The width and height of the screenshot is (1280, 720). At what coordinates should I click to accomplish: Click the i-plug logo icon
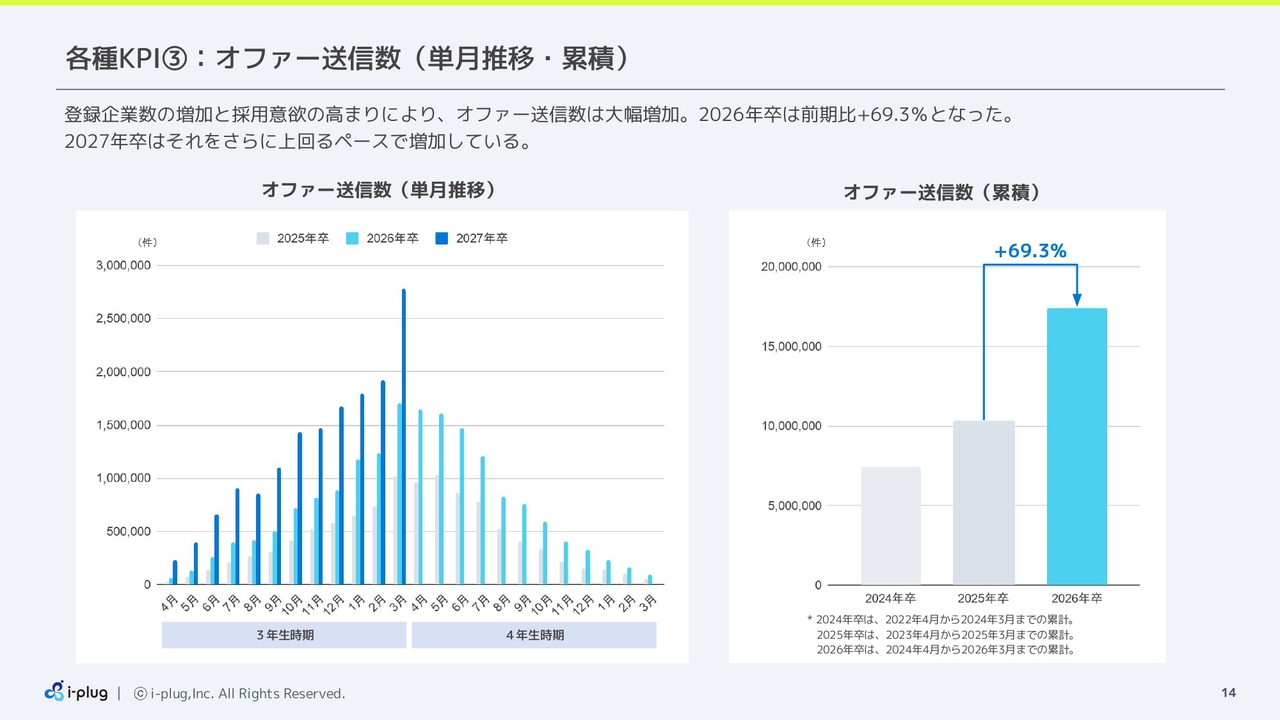54,691
